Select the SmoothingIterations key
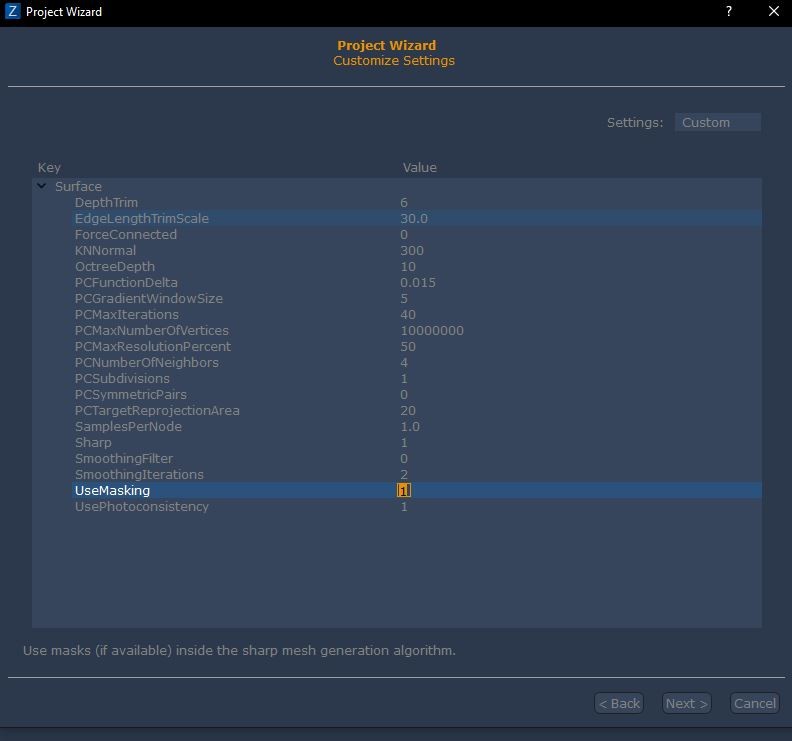Image resolution: width=792 pixels, height=741 pixels. pyautogui.click(x=139, y=474)
